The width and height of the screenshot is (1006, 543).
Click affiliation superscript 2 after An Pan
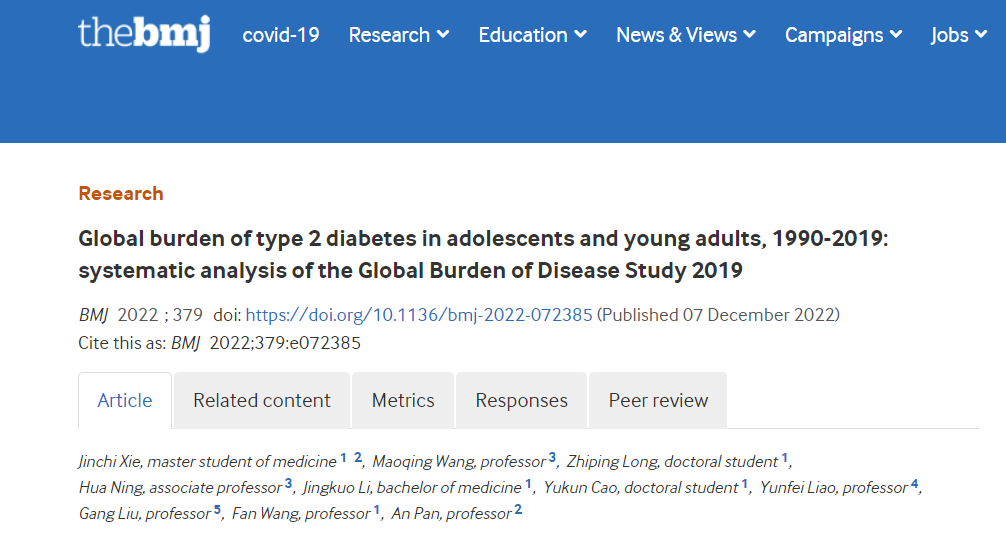click(x=518, y=510)
